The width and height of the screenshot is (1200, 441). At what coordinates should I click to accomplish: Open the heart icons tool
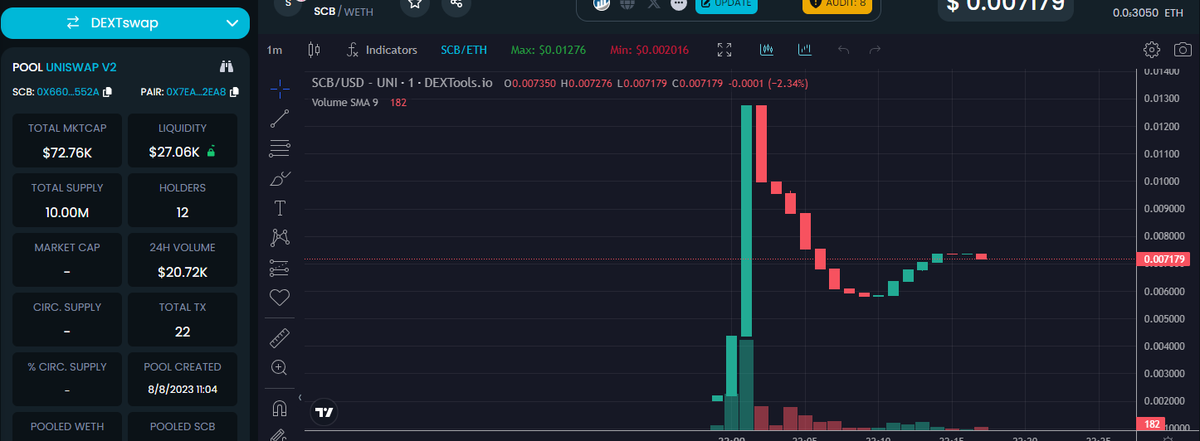[x=280, y=297]
